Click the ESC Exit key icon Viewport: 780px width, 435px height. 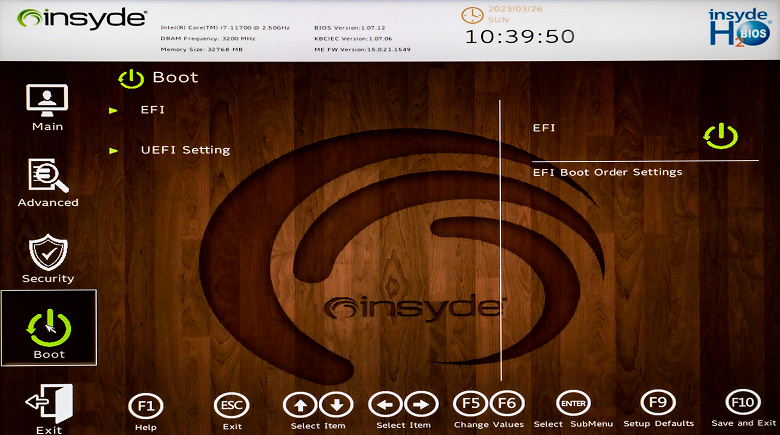pyautogui.click(x=231, y=405)
